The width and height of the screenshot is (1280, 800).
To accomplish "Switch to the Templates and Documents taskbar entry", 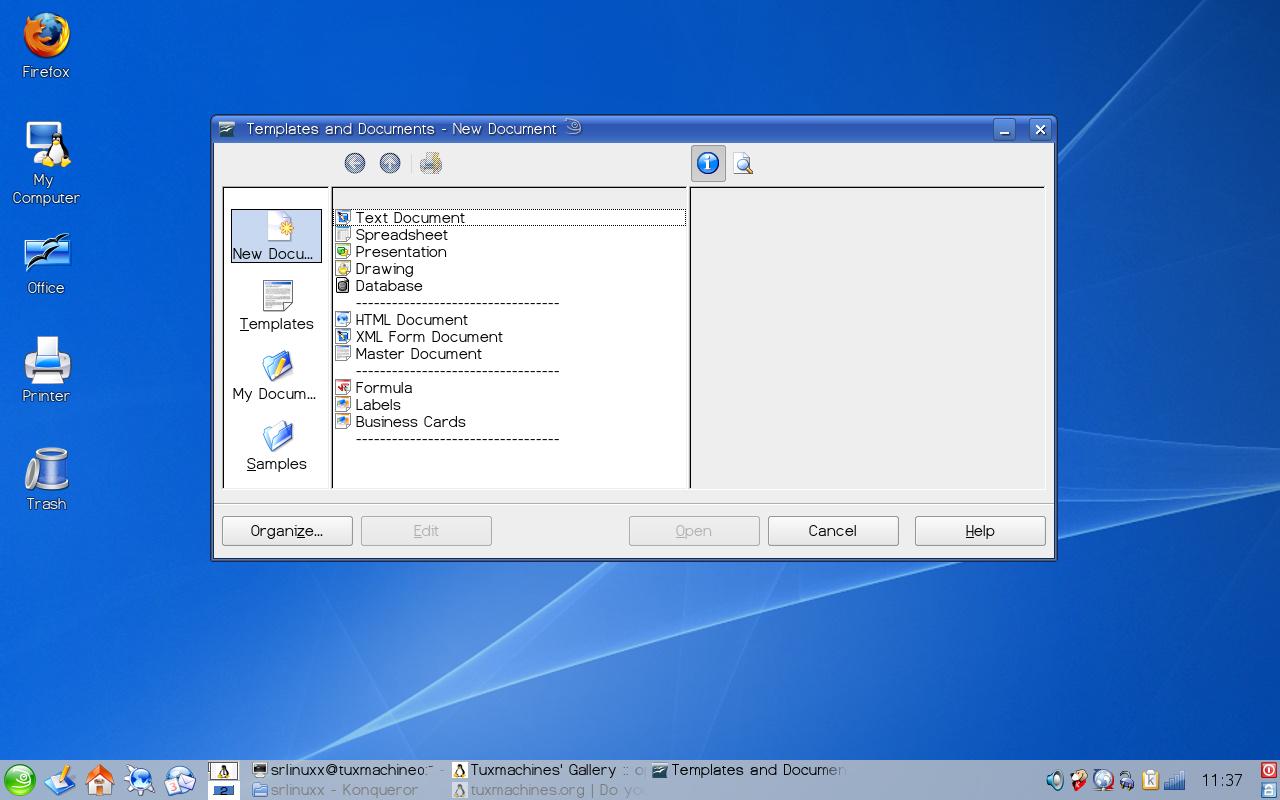I will 748,770.
